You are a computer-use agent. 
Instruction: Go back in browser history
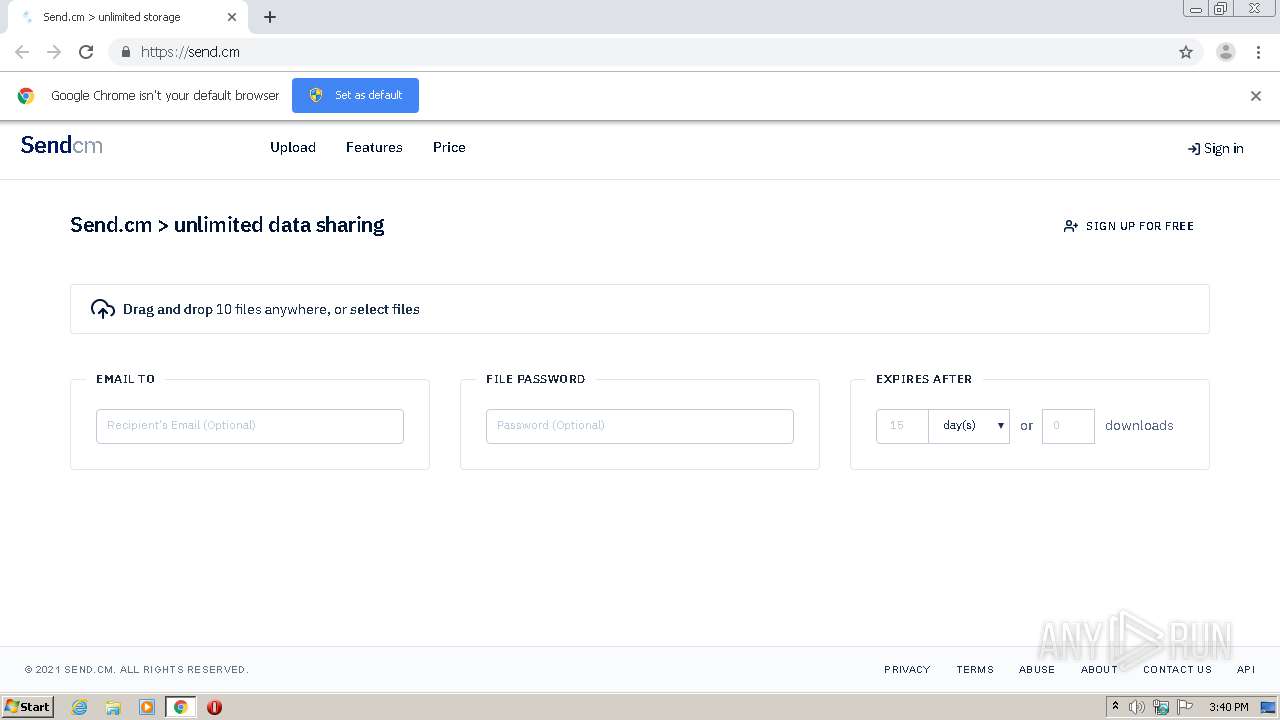[22, 52]
